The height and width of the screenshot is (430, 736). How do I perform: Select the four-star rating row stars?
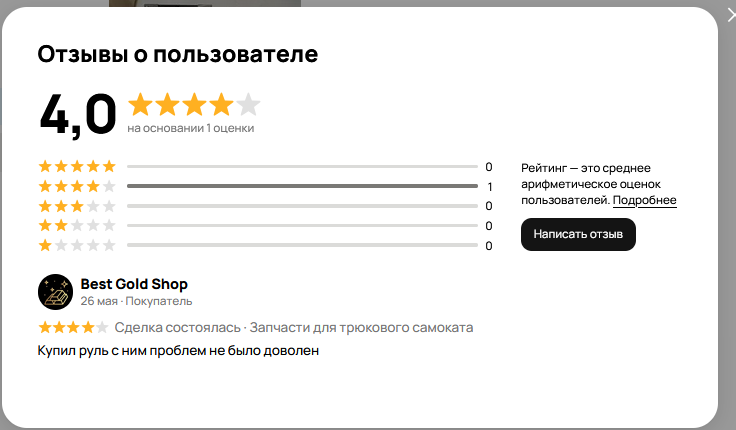(x=77, y=186)
